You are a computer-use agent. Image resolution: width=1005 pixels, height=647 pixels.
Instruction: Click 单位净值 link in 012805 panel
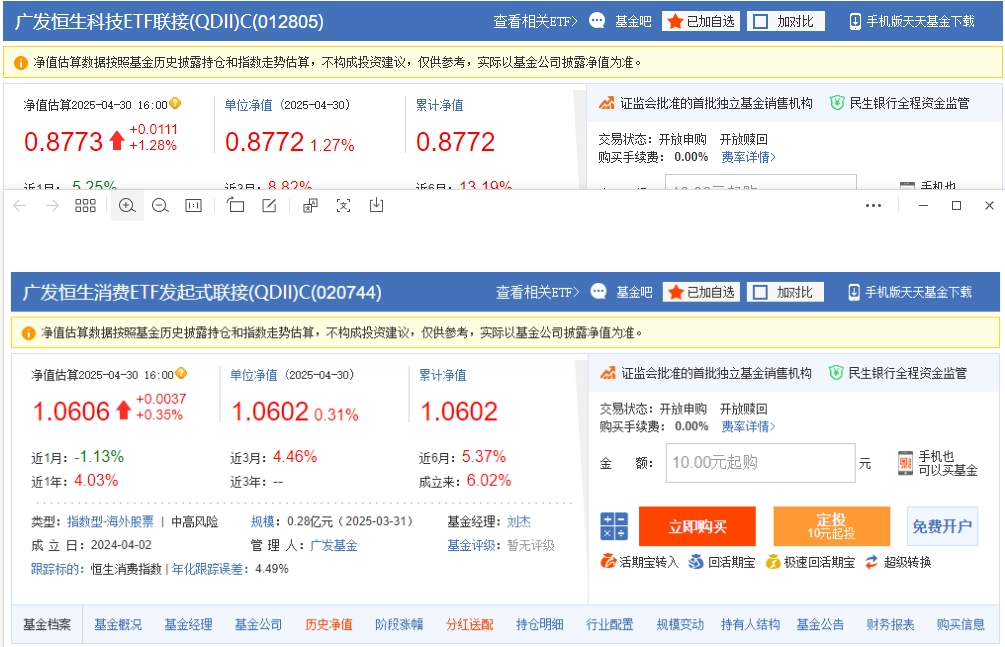[248, 105]
